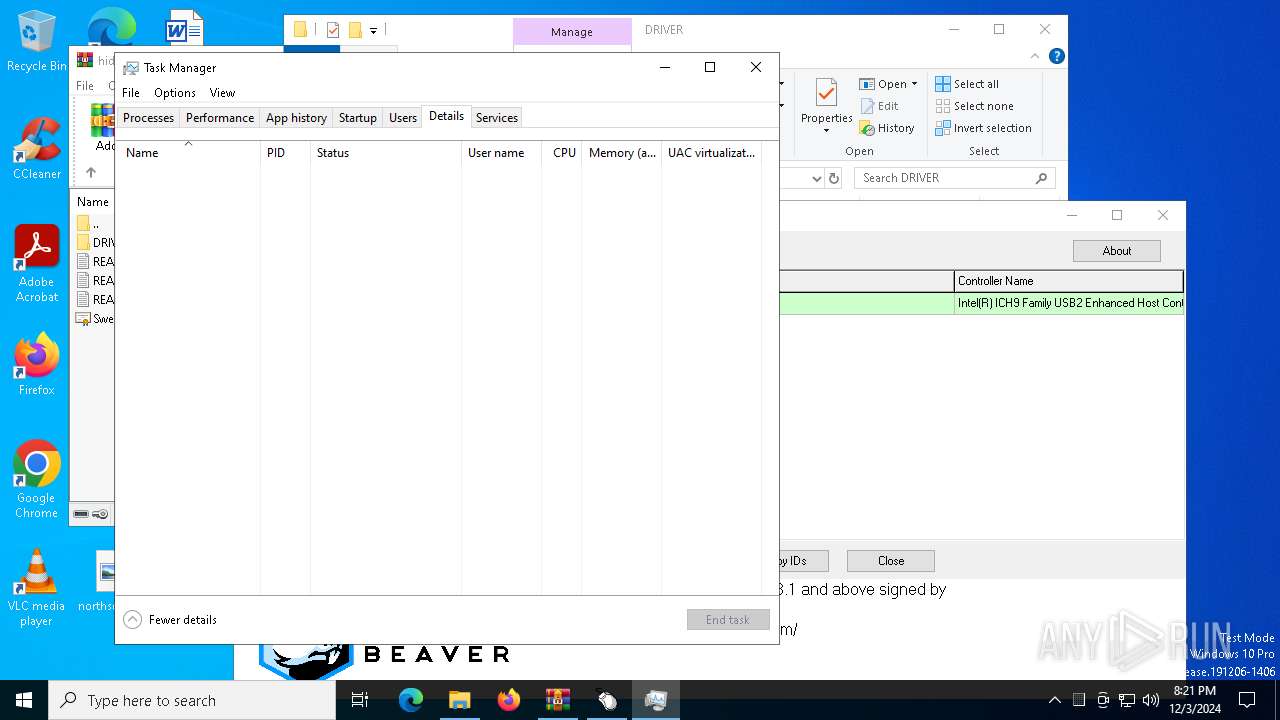Click the up-arrow in WinRAR window
The image size is (1280, 720).
pyautogui.click(x=91, y=172)
